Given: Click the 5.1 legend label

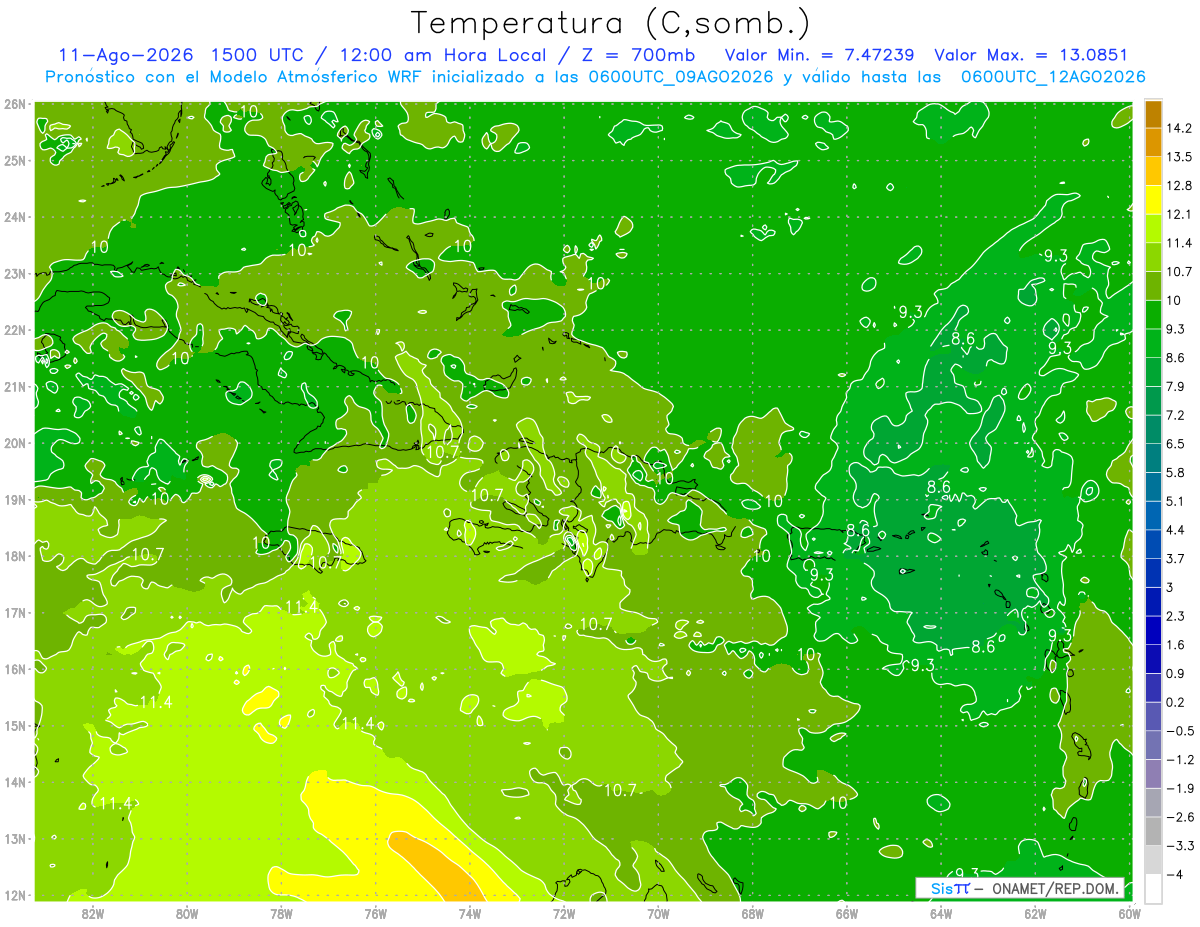Looking at the screenshot, I should (1177, 501).
